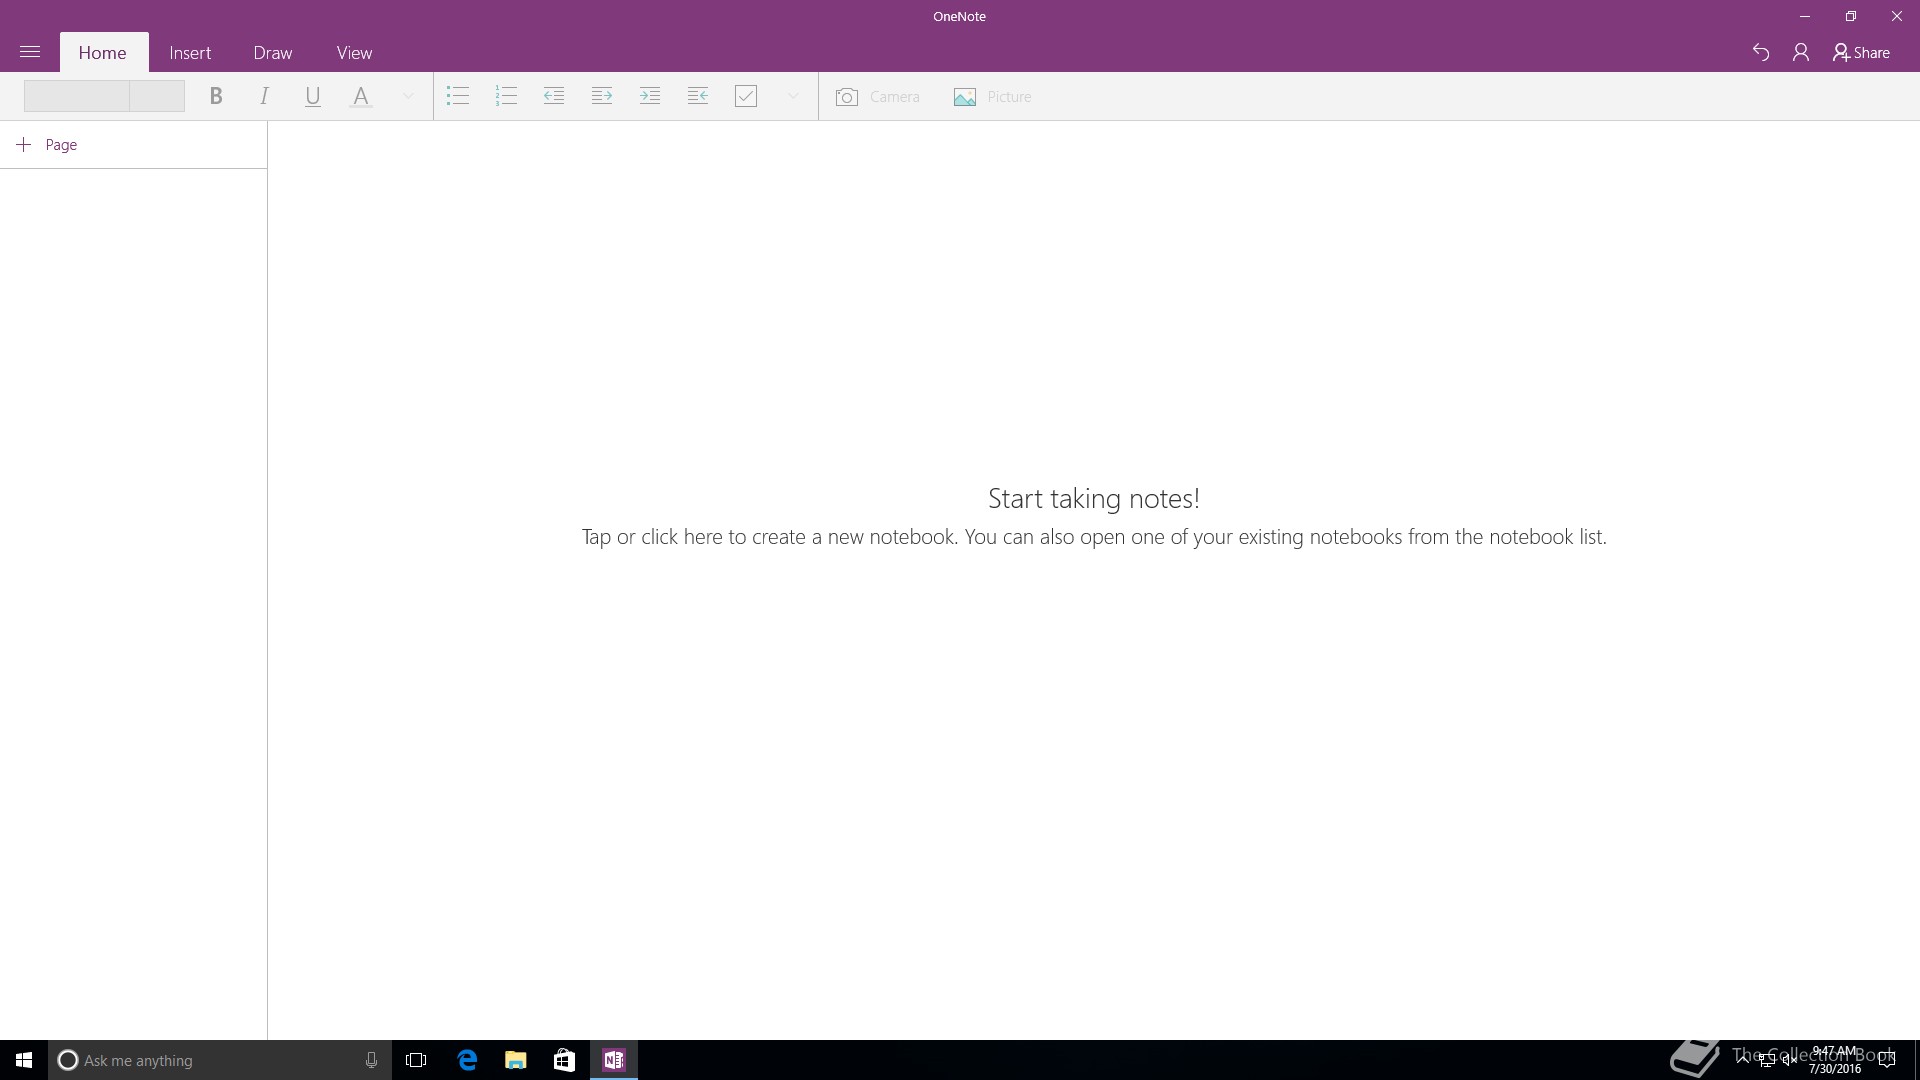Screen dimensions: 1920x1080
Task: Open the Action Center notifications icon
Action: tap(1887, 1060)
